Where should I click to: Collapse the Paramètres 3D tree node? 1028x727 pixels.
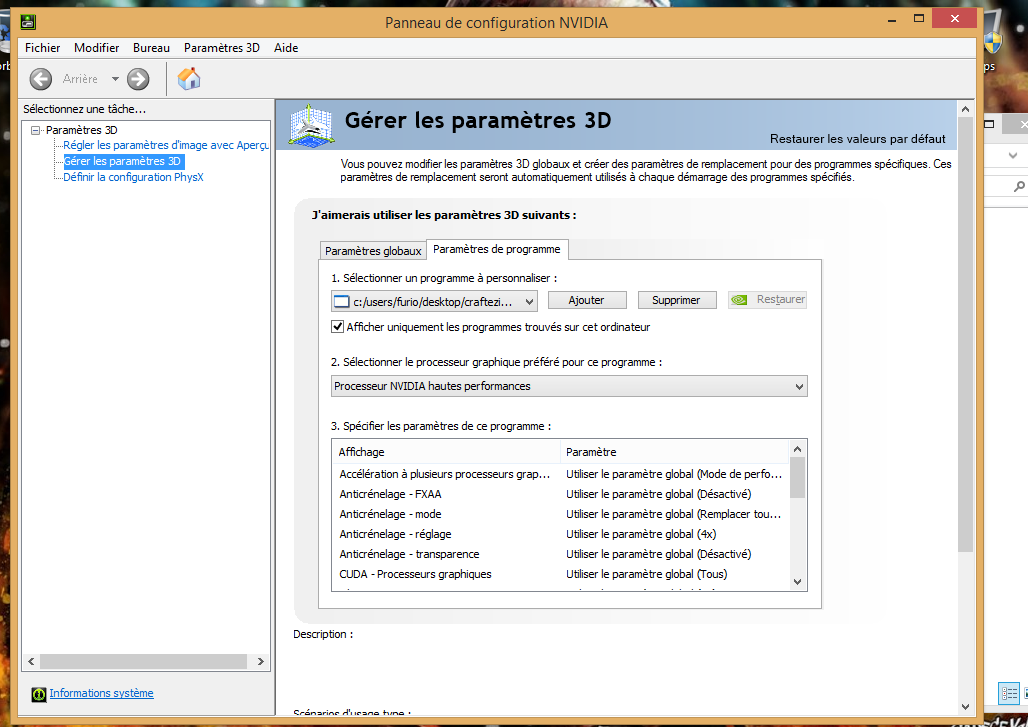click(36, 130)
